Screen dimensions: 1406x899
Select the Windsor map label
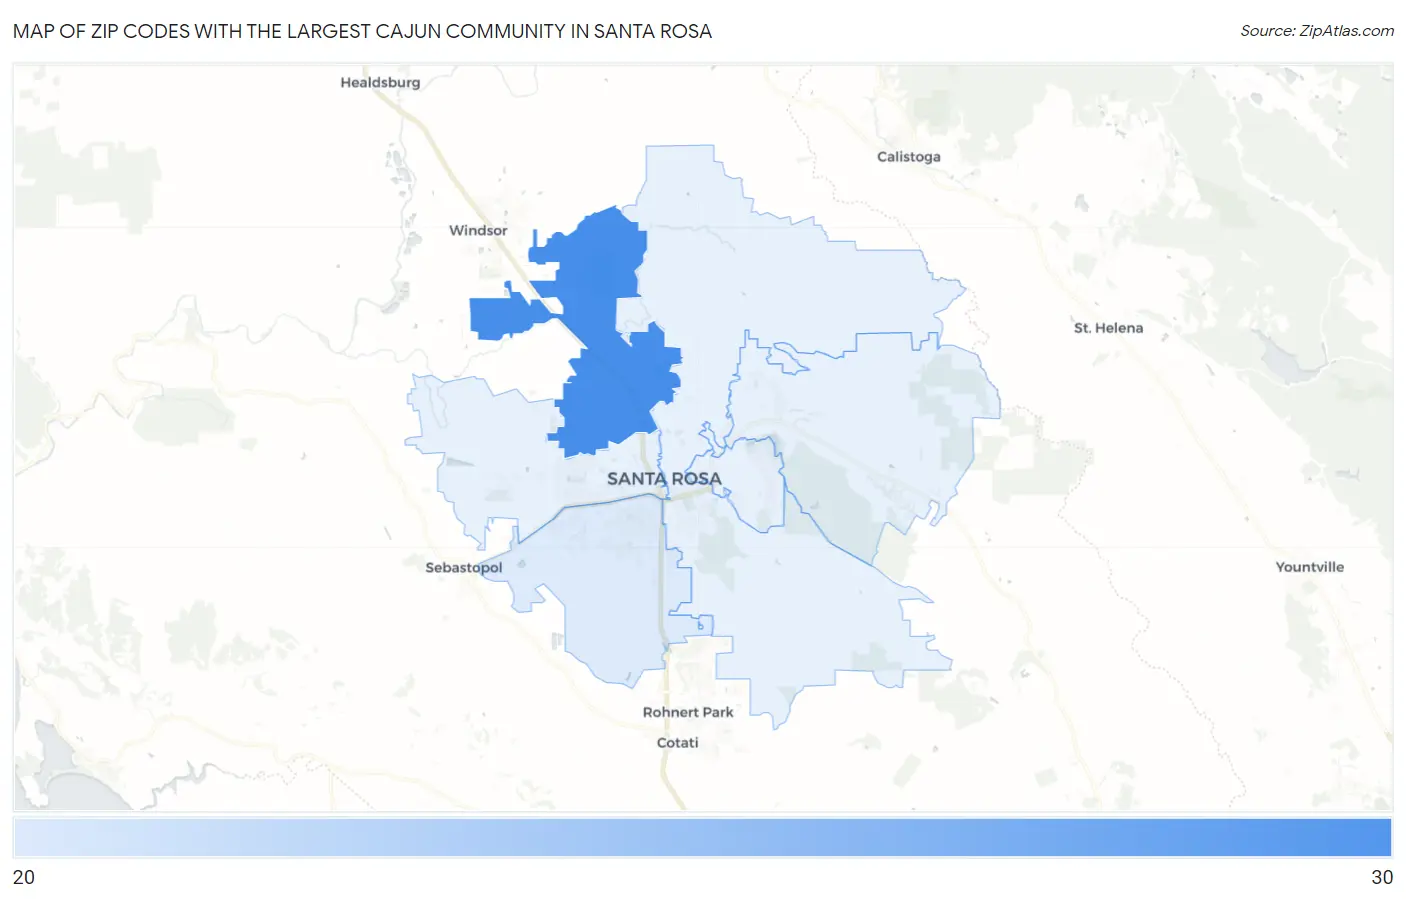(x=478, y=230)
